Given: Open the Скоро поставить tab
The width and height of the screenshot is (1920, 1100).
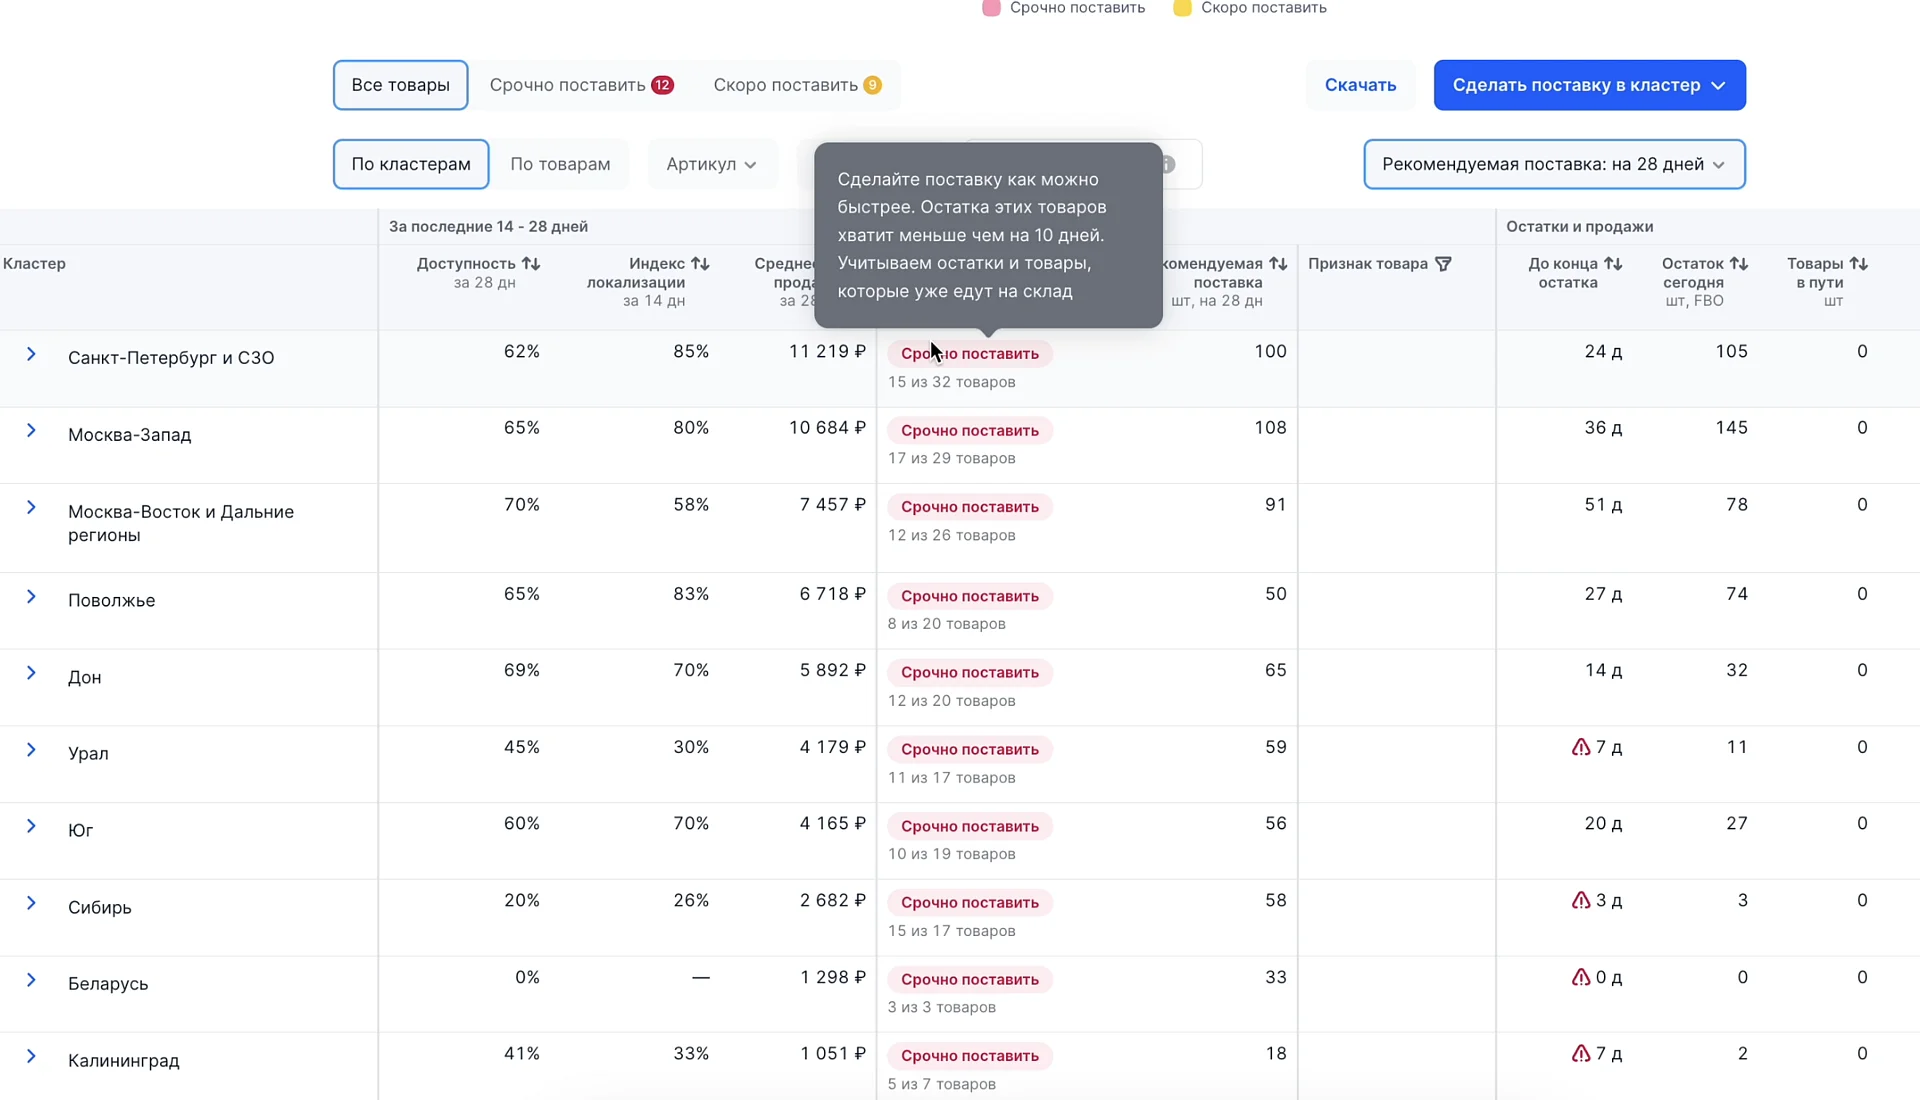Looking at the screenshot, I should click(796, 85).
